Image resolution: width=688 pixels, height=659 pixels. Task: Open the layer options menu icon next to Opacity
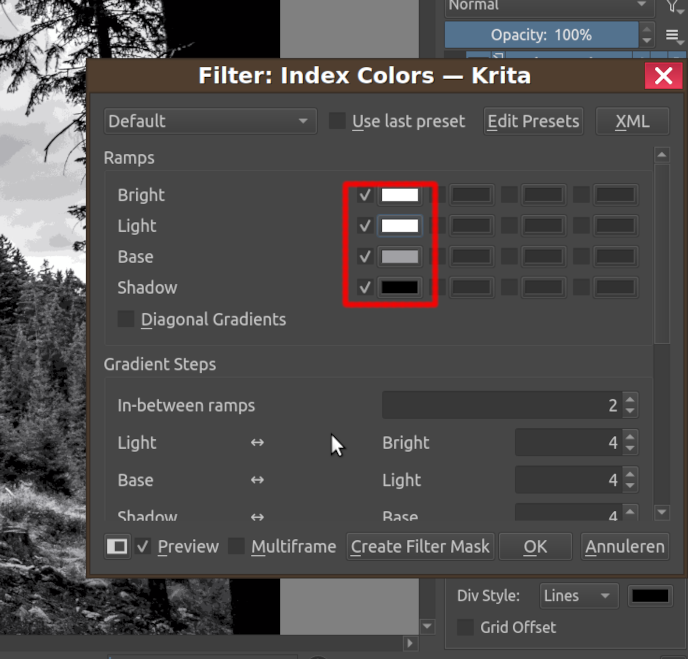pos(674,36)
